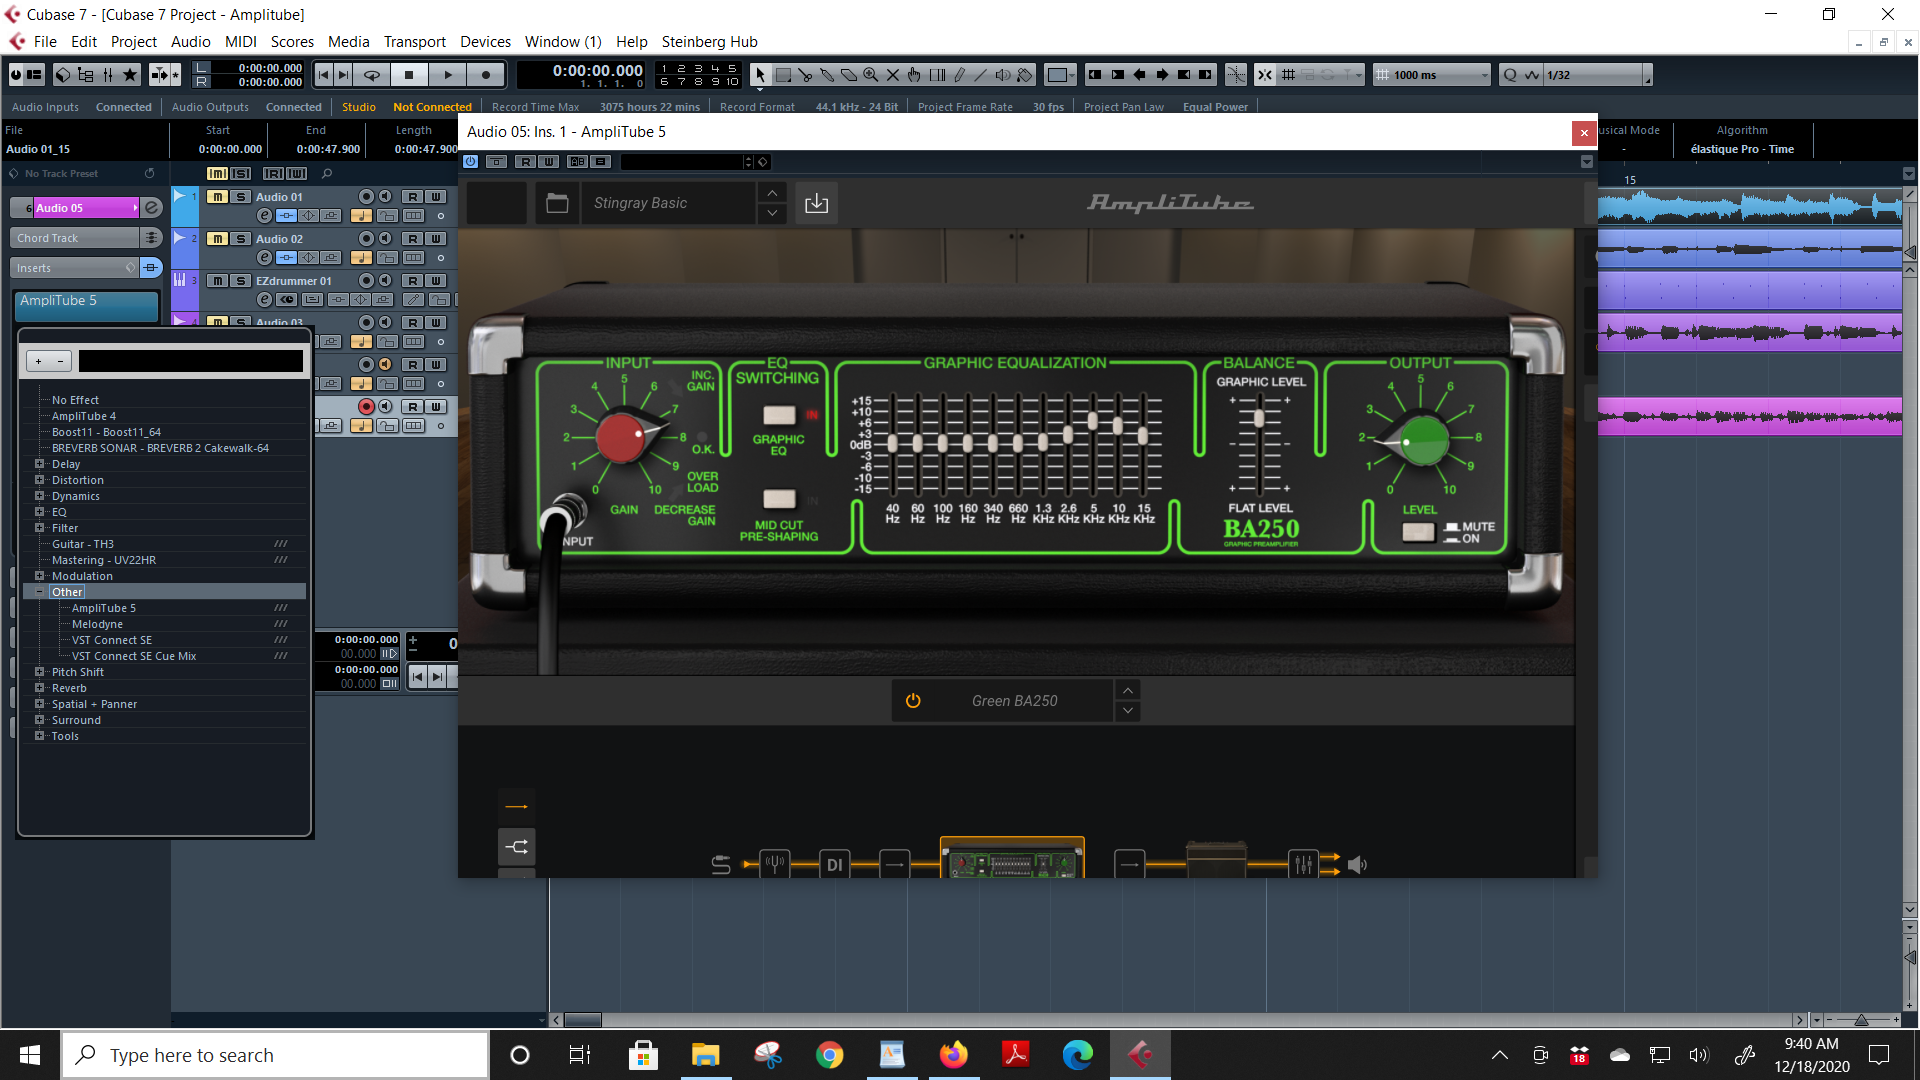Click the transport Record button
Image resolution: width=1920 pixels, height=1080 pixels.
[x=486, y=75]
